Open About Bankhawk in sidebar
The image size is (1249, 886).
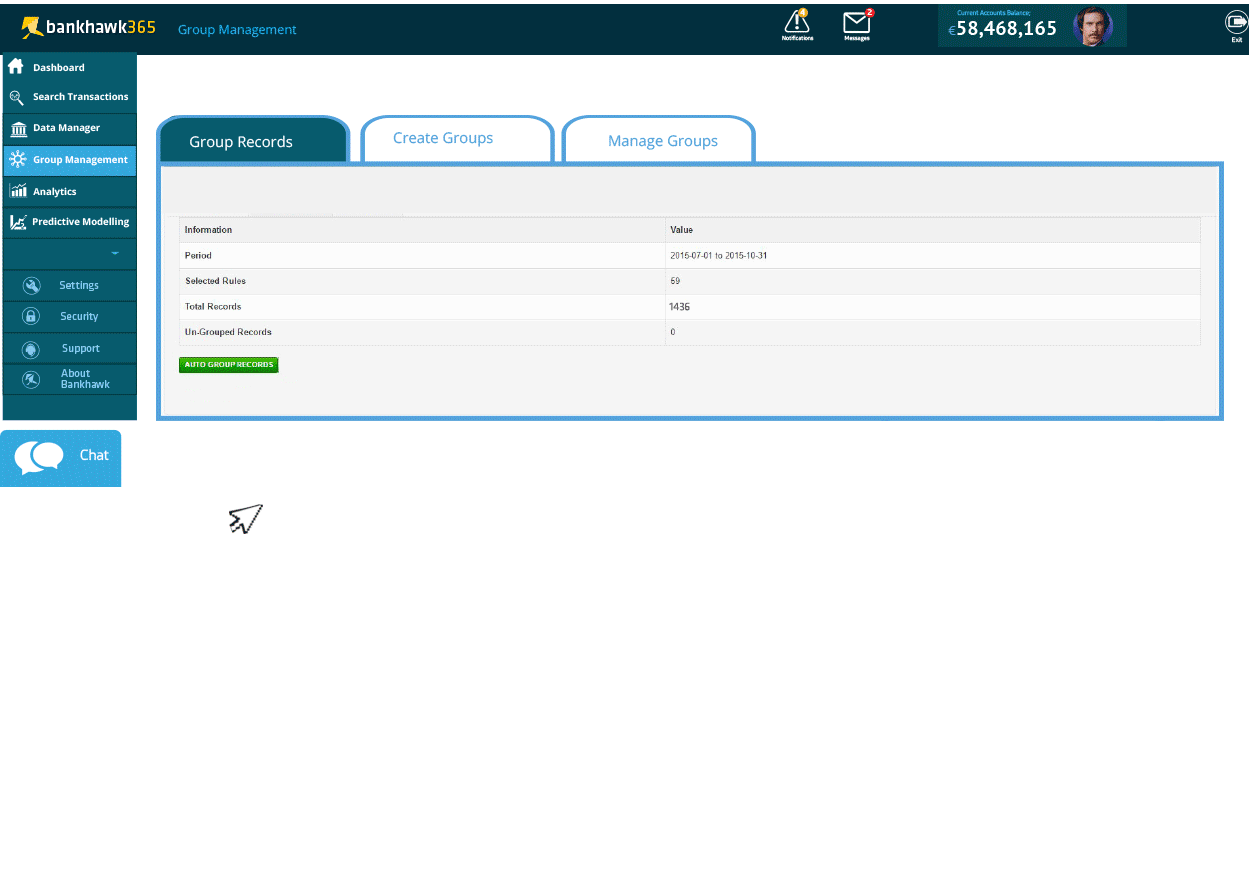[x=83, y=379]
